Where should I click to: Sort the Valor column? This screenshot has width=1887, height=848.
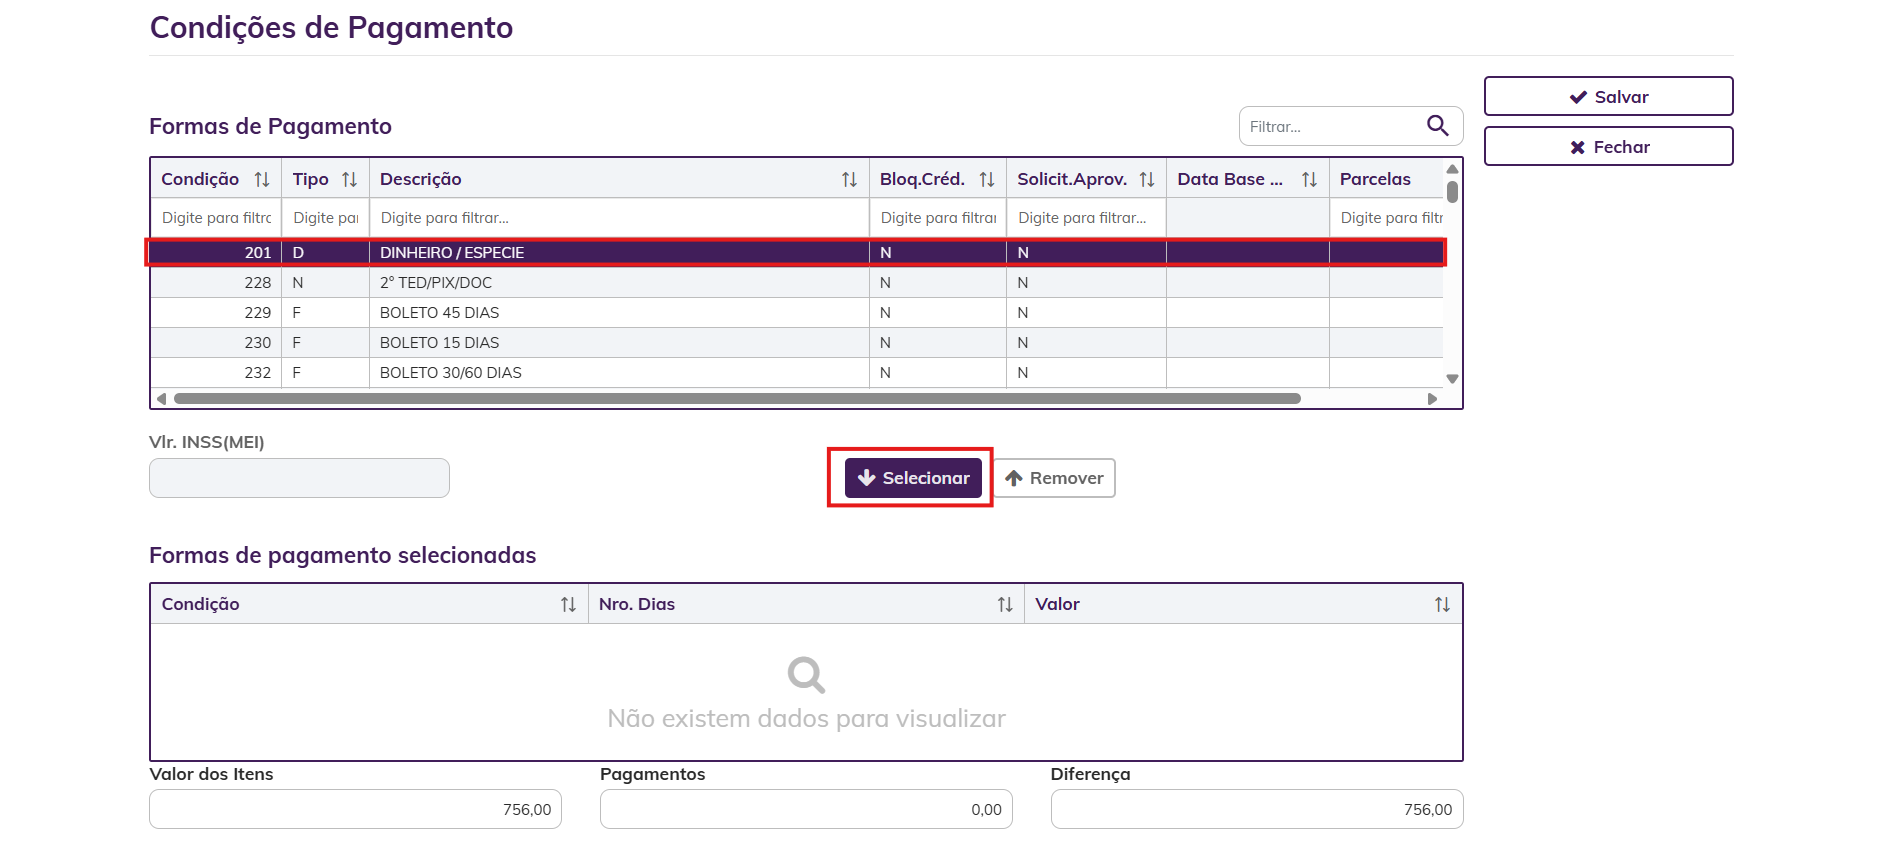(x=1442, y=605)
